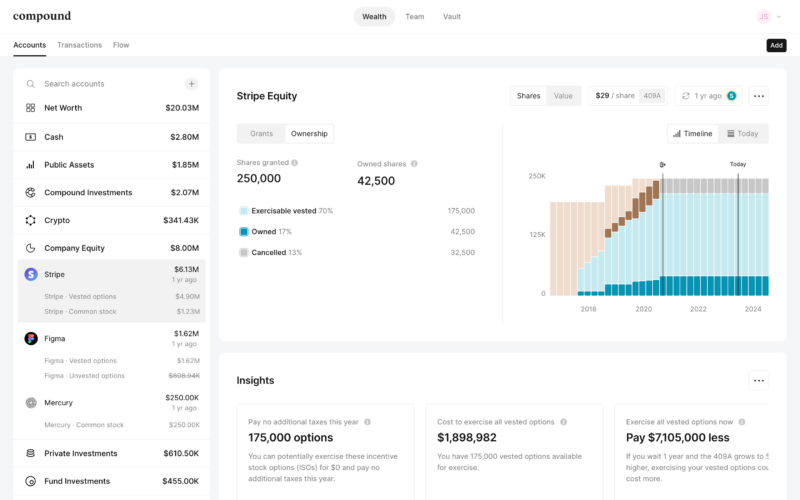
Task: Select the Grants segment
Action: 261,134
